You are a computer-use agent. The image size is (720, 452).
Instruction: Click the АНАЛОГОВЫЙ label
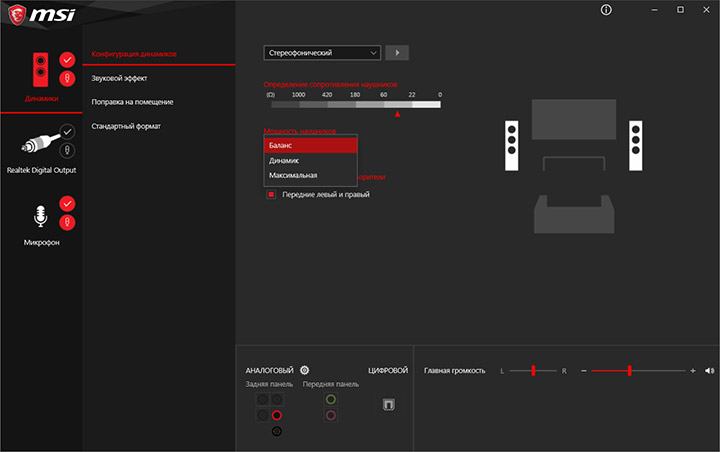269,370
